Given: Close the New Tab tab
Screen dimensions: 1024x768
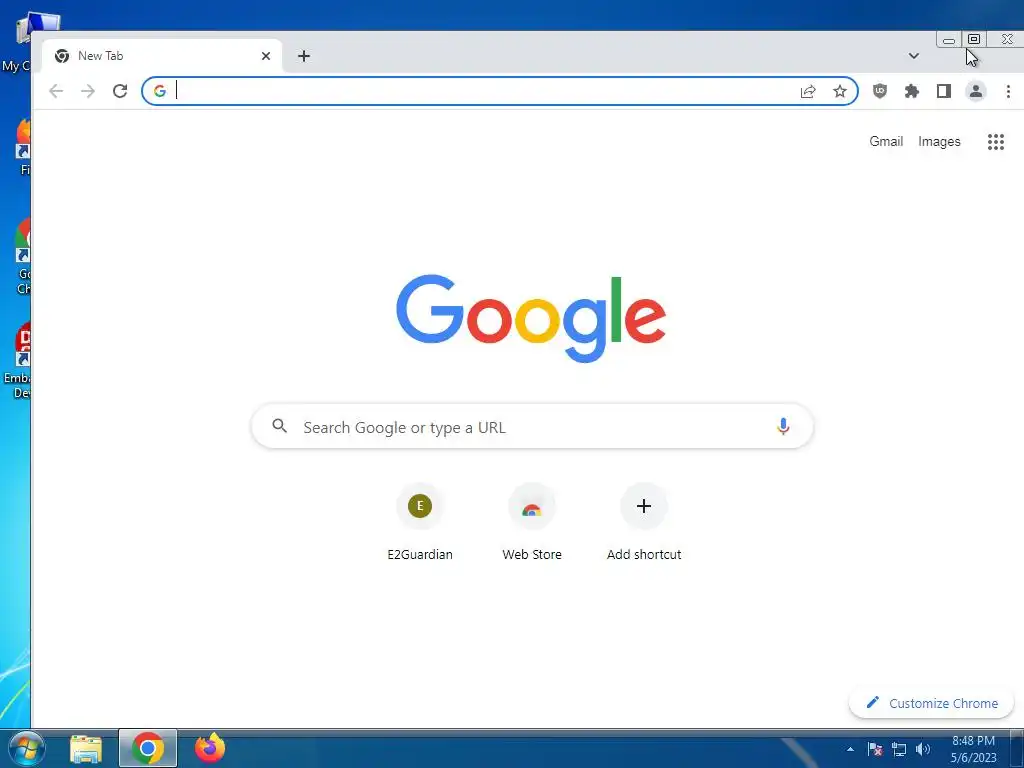Looking at the screenshot, I should 266,56.
